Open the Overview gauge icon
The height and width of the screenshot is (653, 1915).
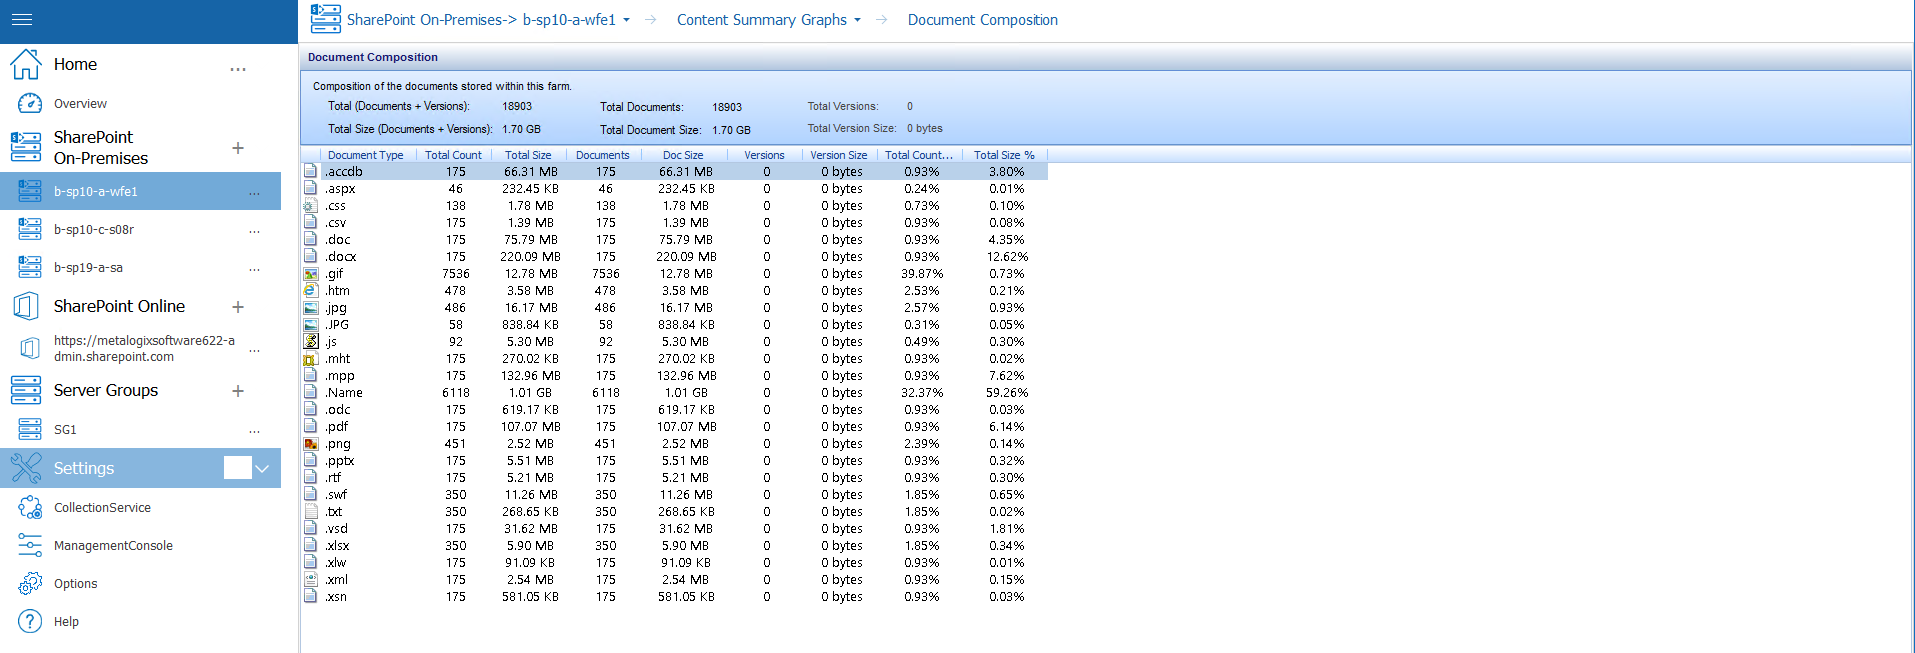click(x=30, y=103)
